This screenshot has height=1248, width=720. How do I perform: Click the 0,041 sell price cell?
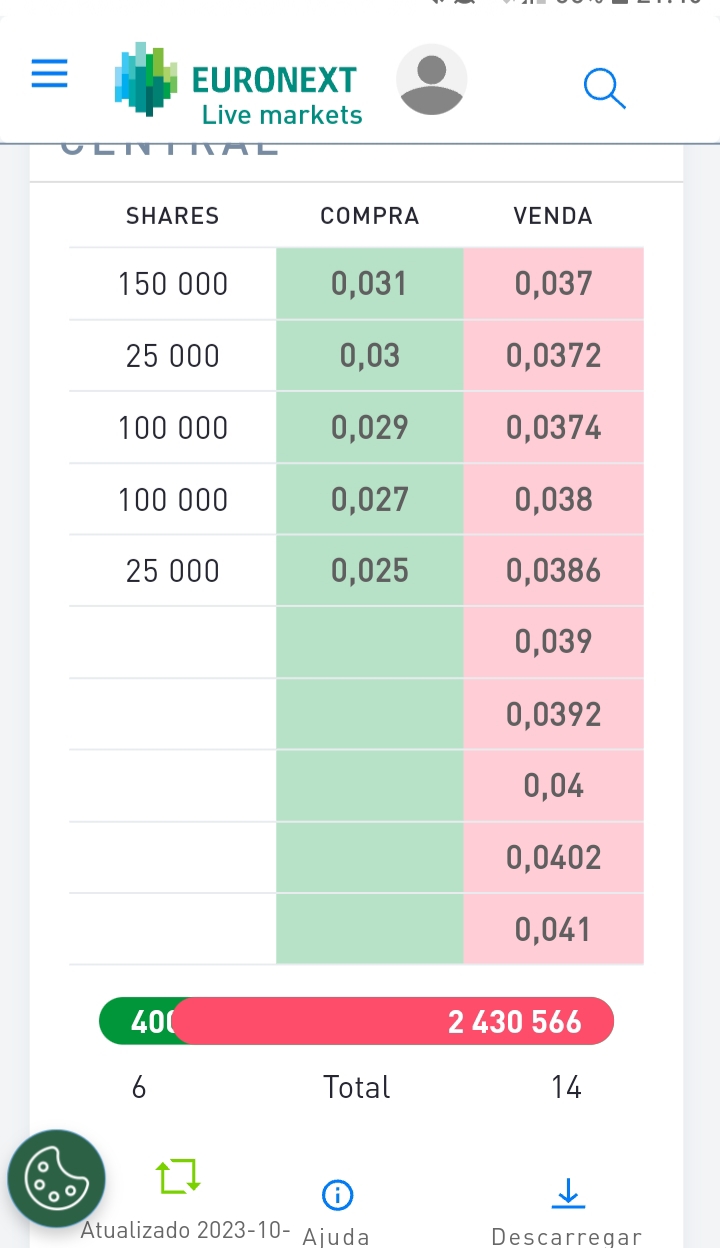click(x=553, y=929)
